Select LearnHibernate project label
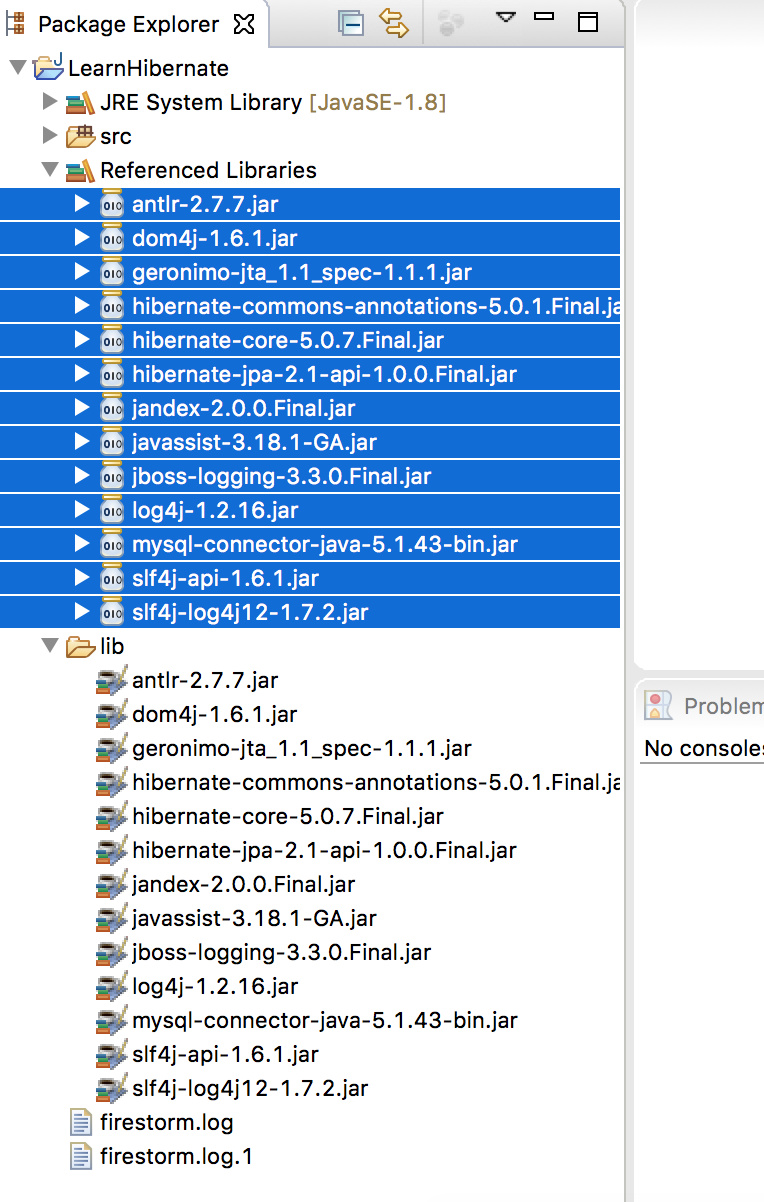 click(148, 69)
